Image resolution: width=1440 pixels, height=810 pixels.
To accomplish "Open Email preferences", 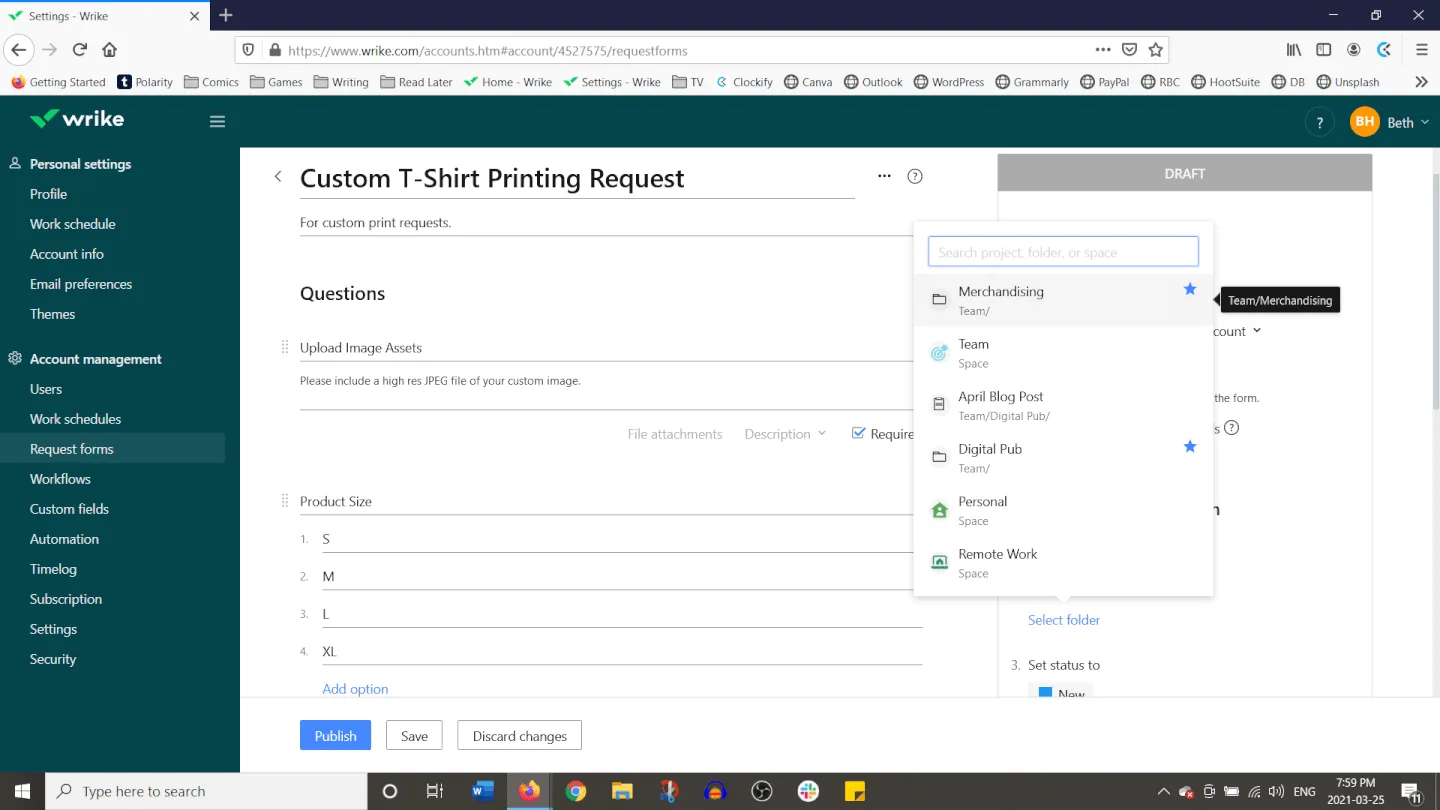I will 81,284.
